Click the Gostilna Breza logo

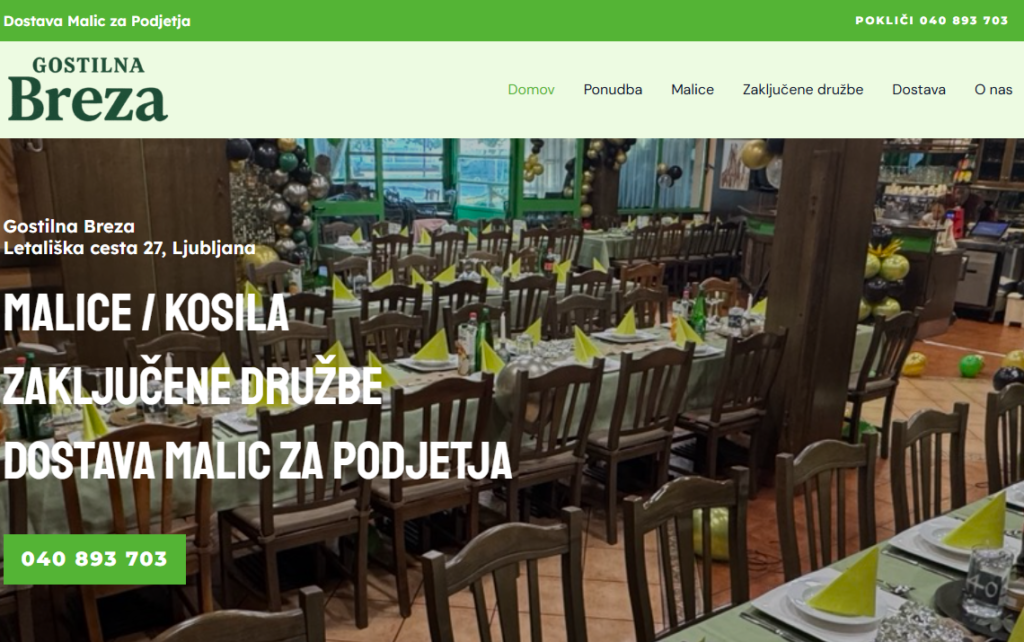(88, 89)
